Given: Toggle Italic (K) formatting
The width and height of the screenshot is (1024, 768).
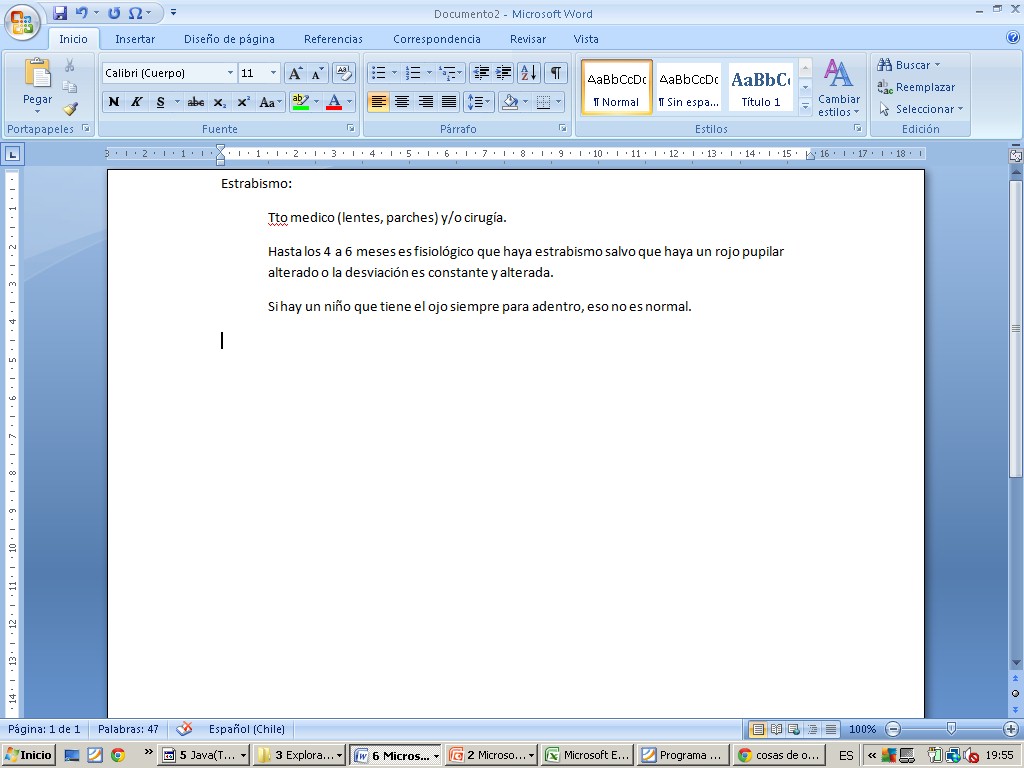Looking at the screenshot, I should click(x=137, y=102).
